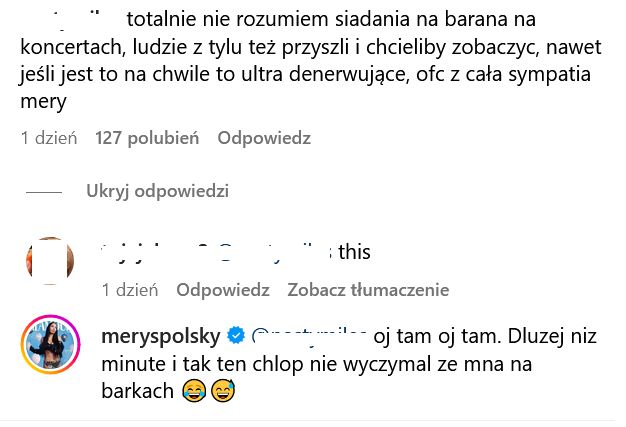Click the line beside 'Ukryj odpowiedzi'

pyautogui.click(x=43, y=191)
